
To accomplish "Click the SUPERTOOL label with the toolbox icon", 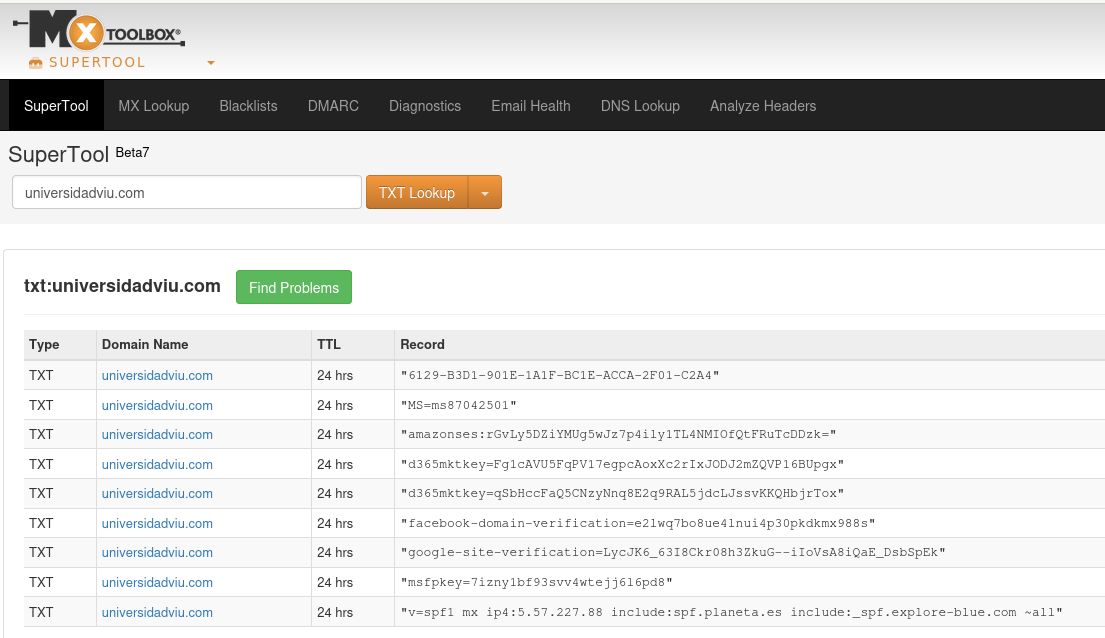I will [x=87, y=62].
